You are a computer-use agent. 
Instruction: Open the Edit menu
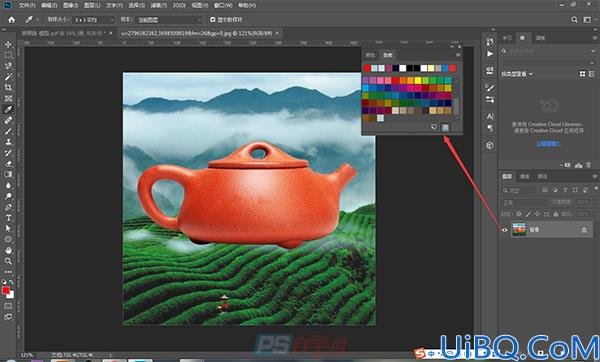49,5
